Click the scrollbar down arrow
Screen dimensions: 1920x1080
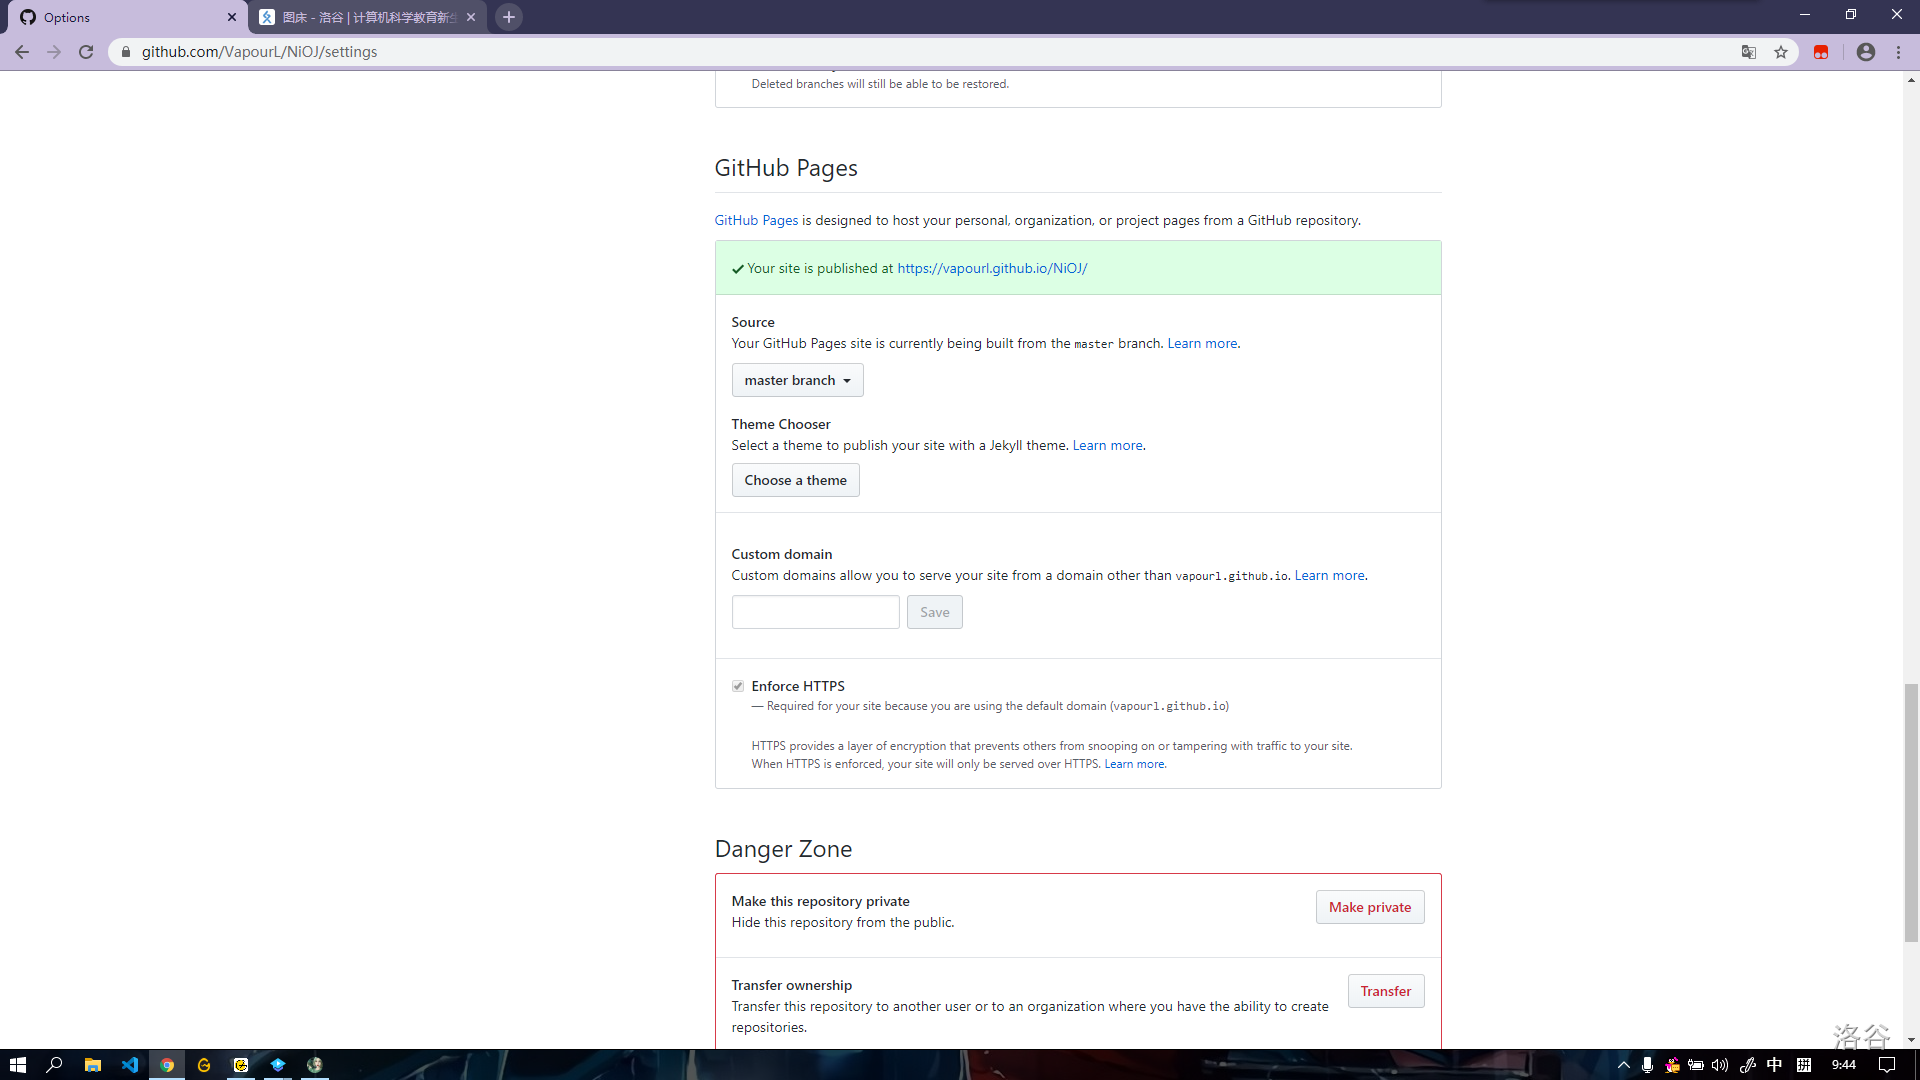(x=1911, y=1040)
